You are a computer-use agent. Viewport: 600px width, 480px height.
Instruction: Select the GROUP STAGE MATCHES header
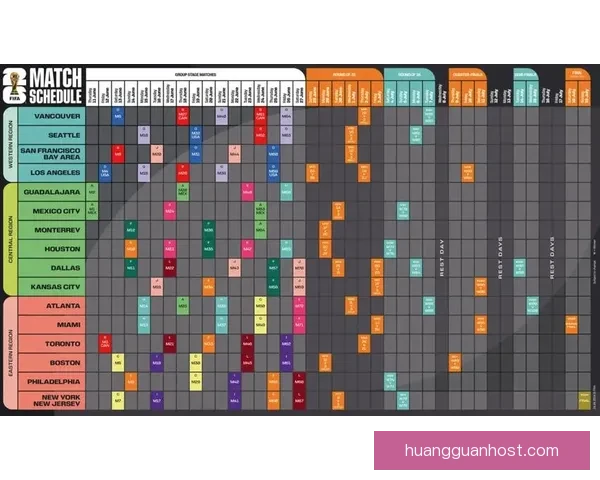196,74
